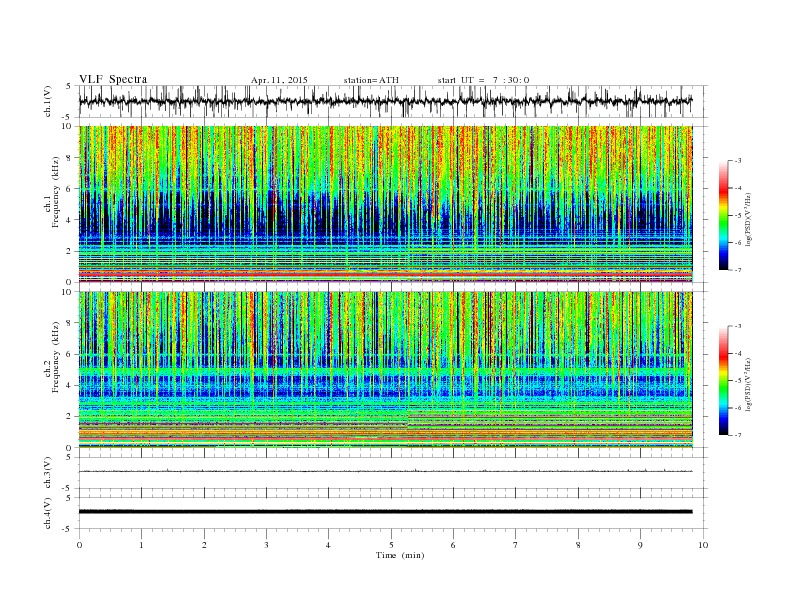Click the ch.2 PSD color scale bar
The height and width of the screenshot is (612, 792).
724,380
